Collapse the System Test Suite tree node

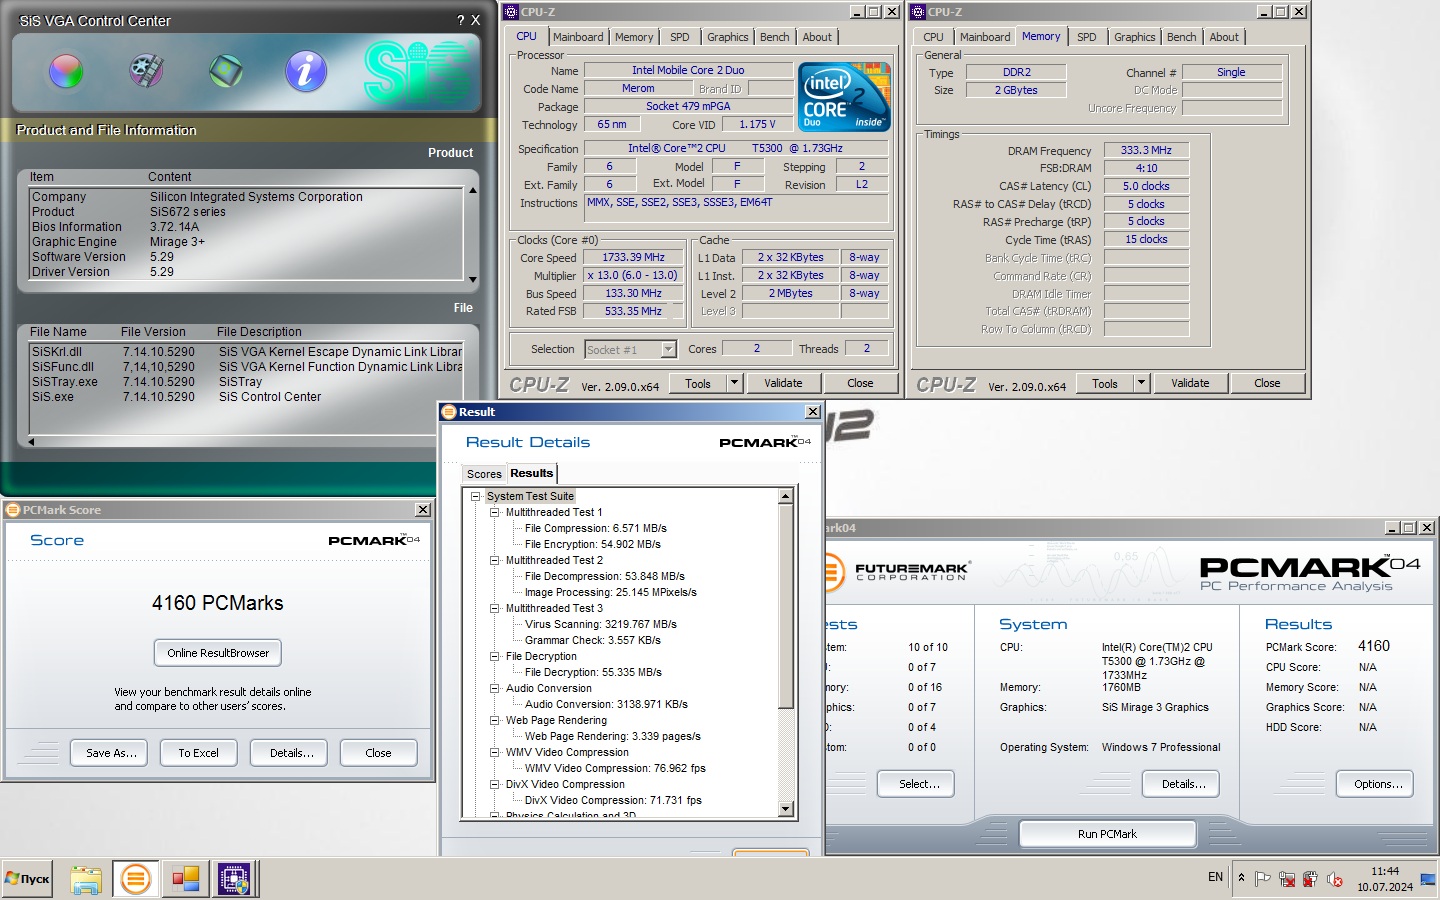click(476, 496)
